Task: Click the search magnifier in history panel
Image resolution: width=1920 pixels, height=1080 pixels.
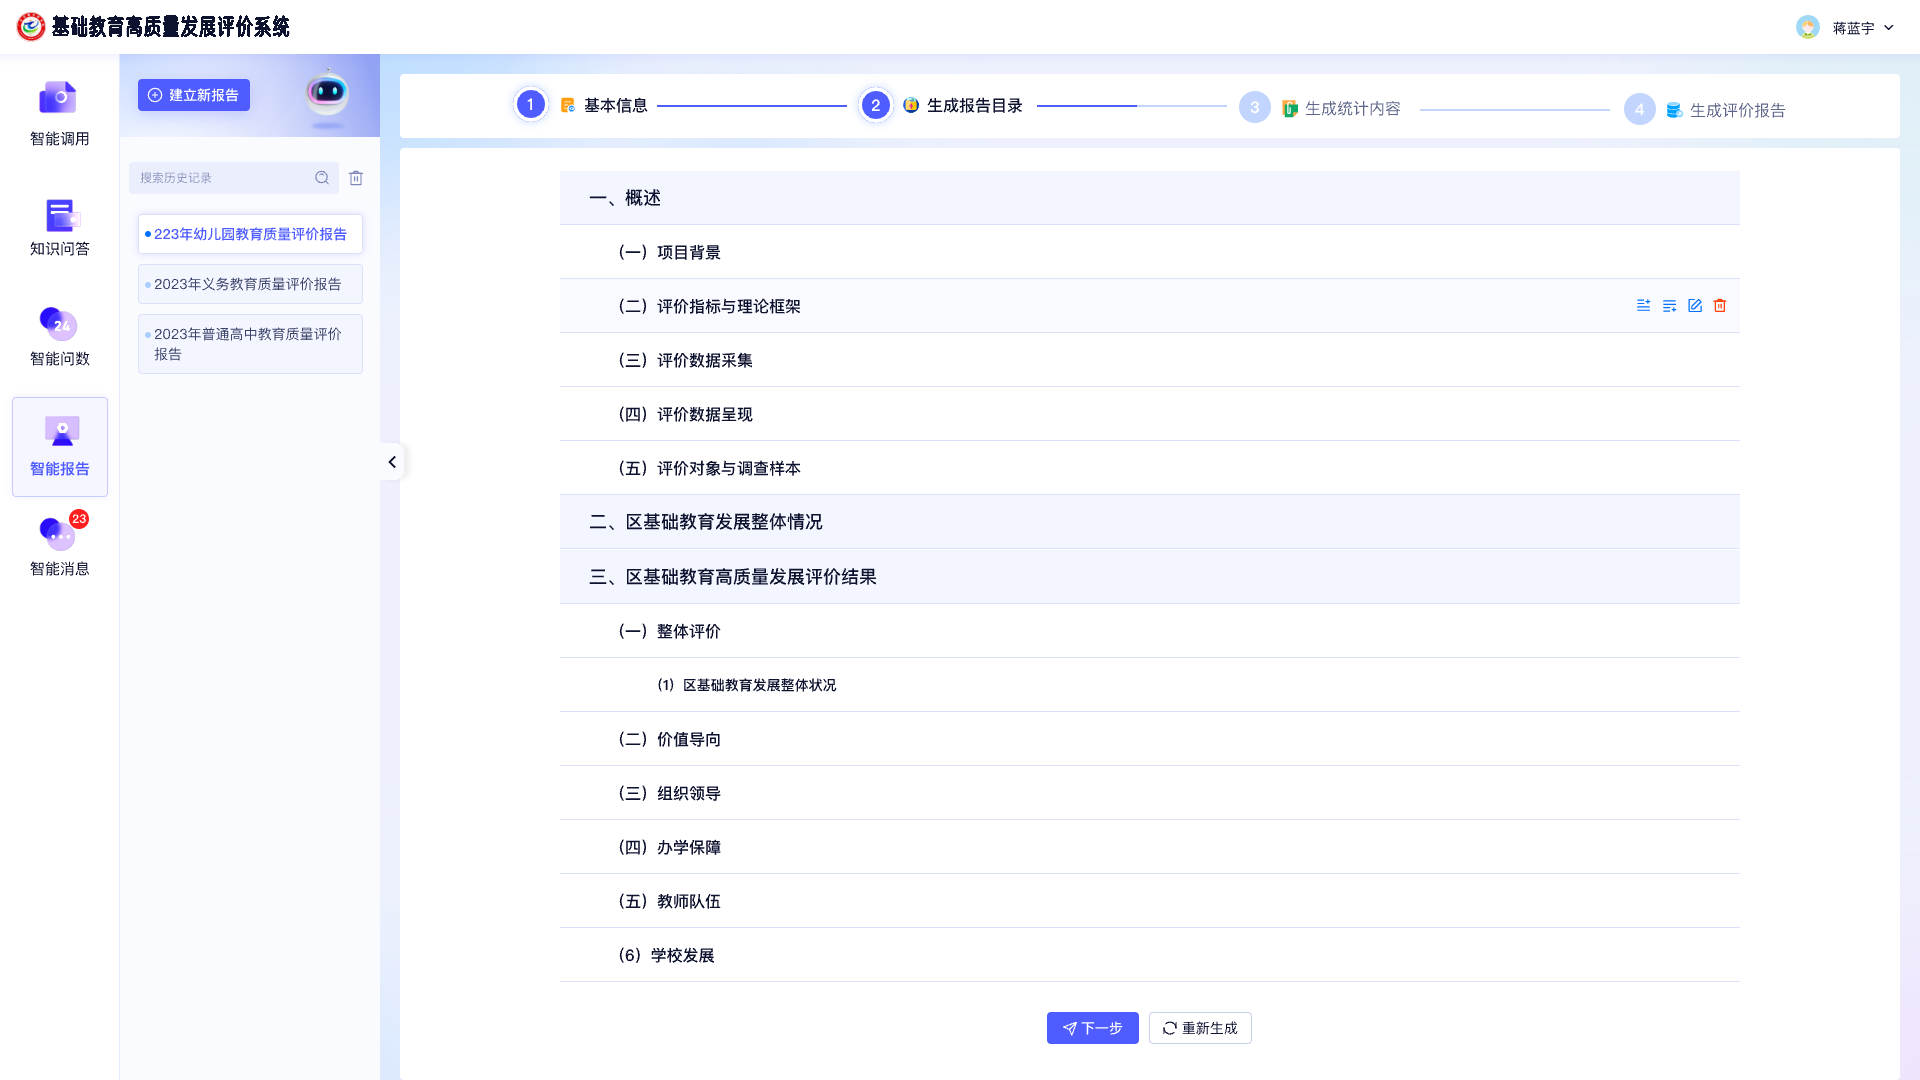Action: tap(322, 177)
